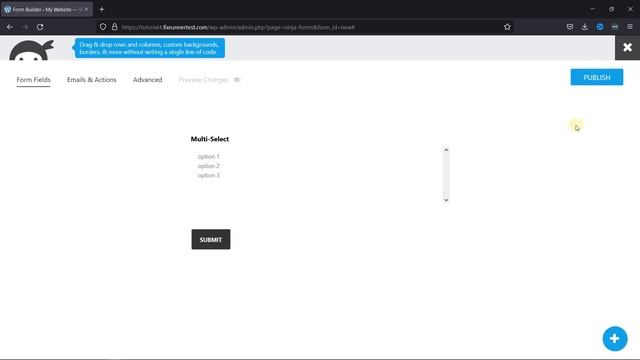The height and width of the screenshot is (360, 640).
Task: Click the Ninja Forms mascot logo
Action: coord(32,50)
